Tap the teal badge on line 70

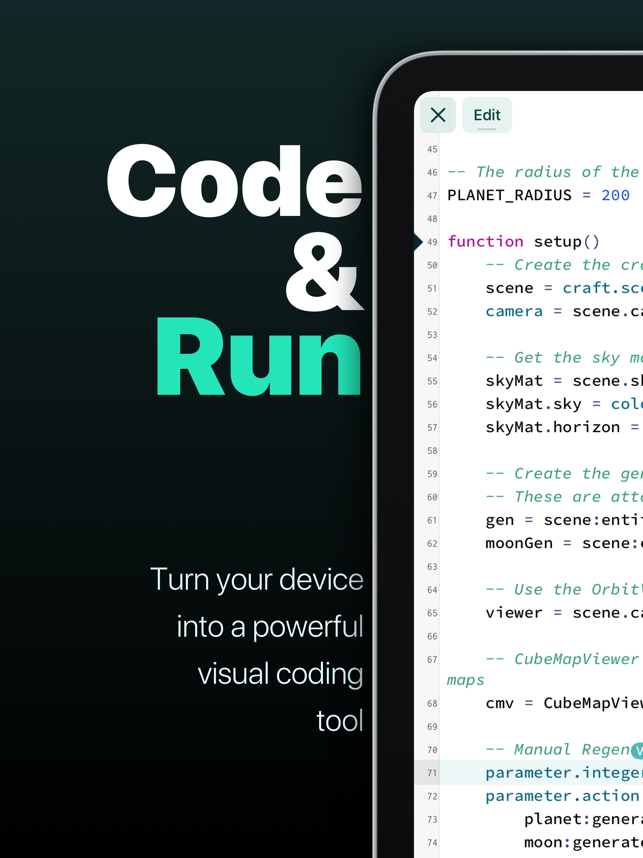(x=637, y=750)
